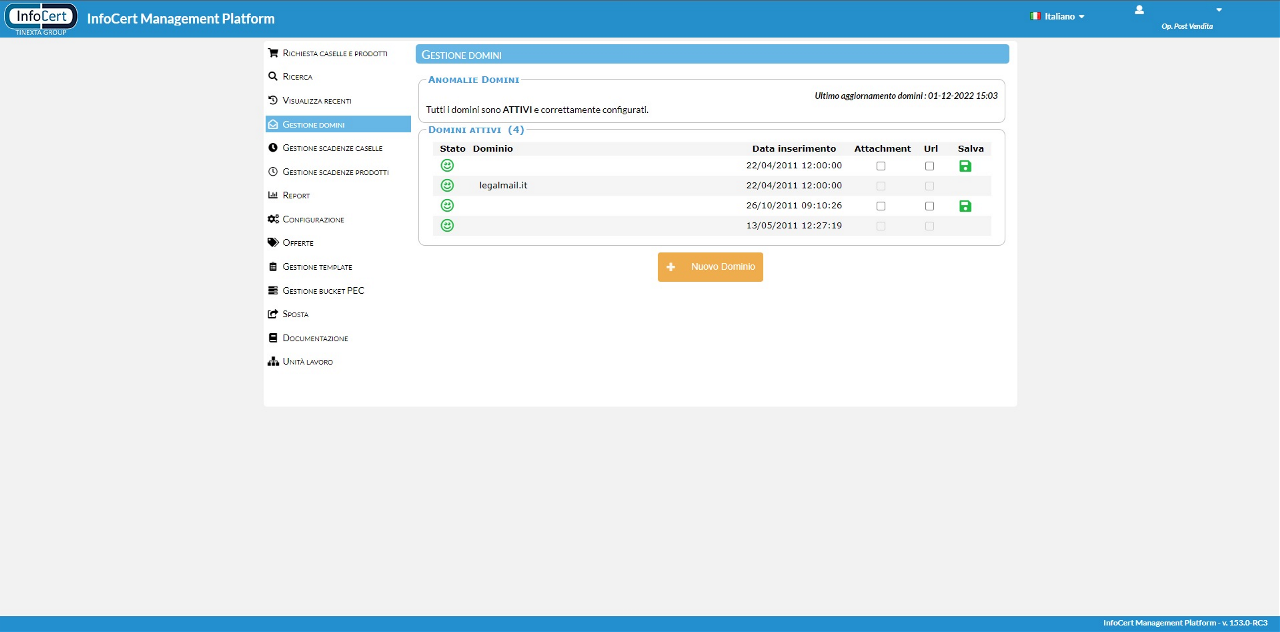This screenshot has width=1280, height=632.
Task: Save the first domain row with green disk icon
Action: [x=965, y=166]
